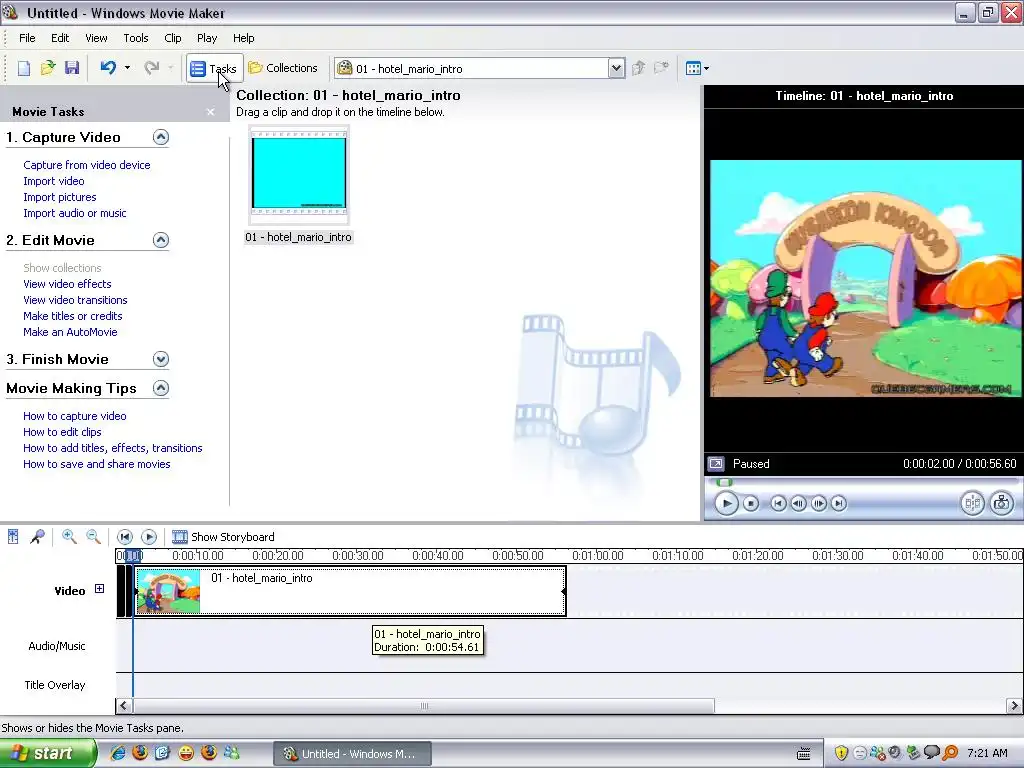Image resolution: width=1024 pixels, height=768 pixels.
Task: Switch the monitor to full screen
Action: [x=716, y=464]
